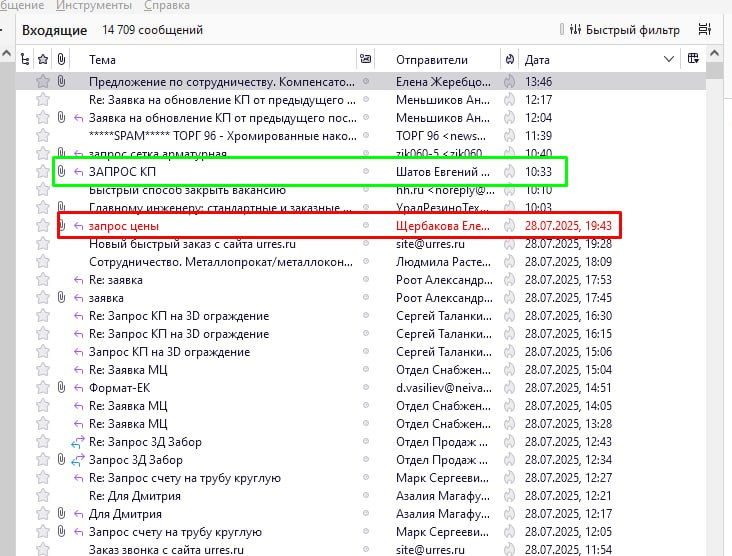
Task: Open Инструменты menu
Action: click(94, 5)
